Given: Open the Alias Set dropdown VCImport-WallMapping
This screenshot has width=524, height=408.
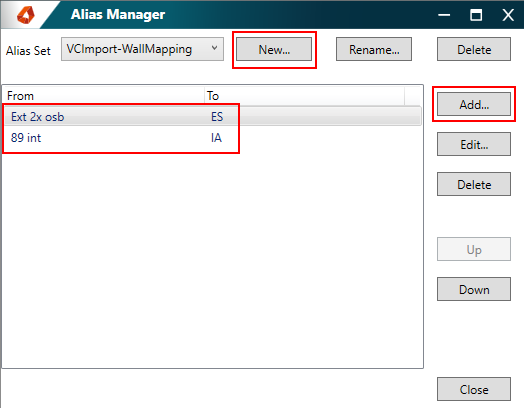Looking at the screenshot, I should [142, 49].
